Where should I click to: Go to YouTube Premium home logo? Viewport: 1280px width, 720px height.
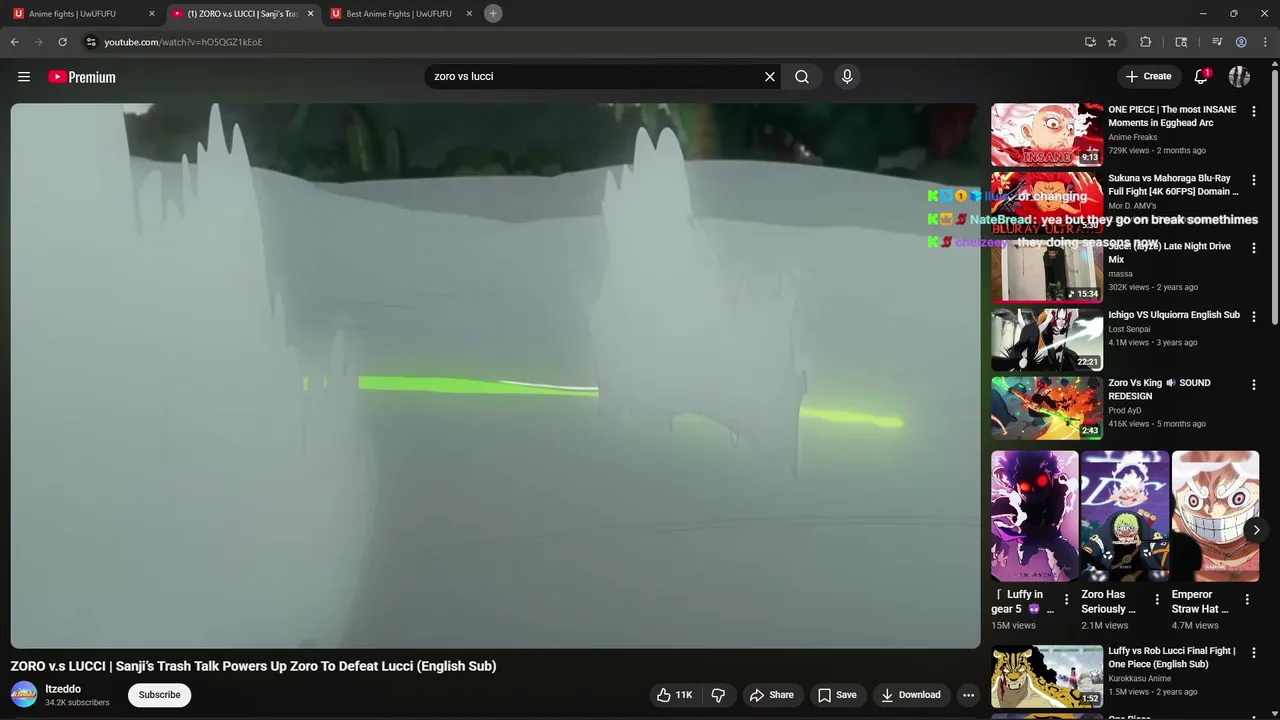(82, 77)
